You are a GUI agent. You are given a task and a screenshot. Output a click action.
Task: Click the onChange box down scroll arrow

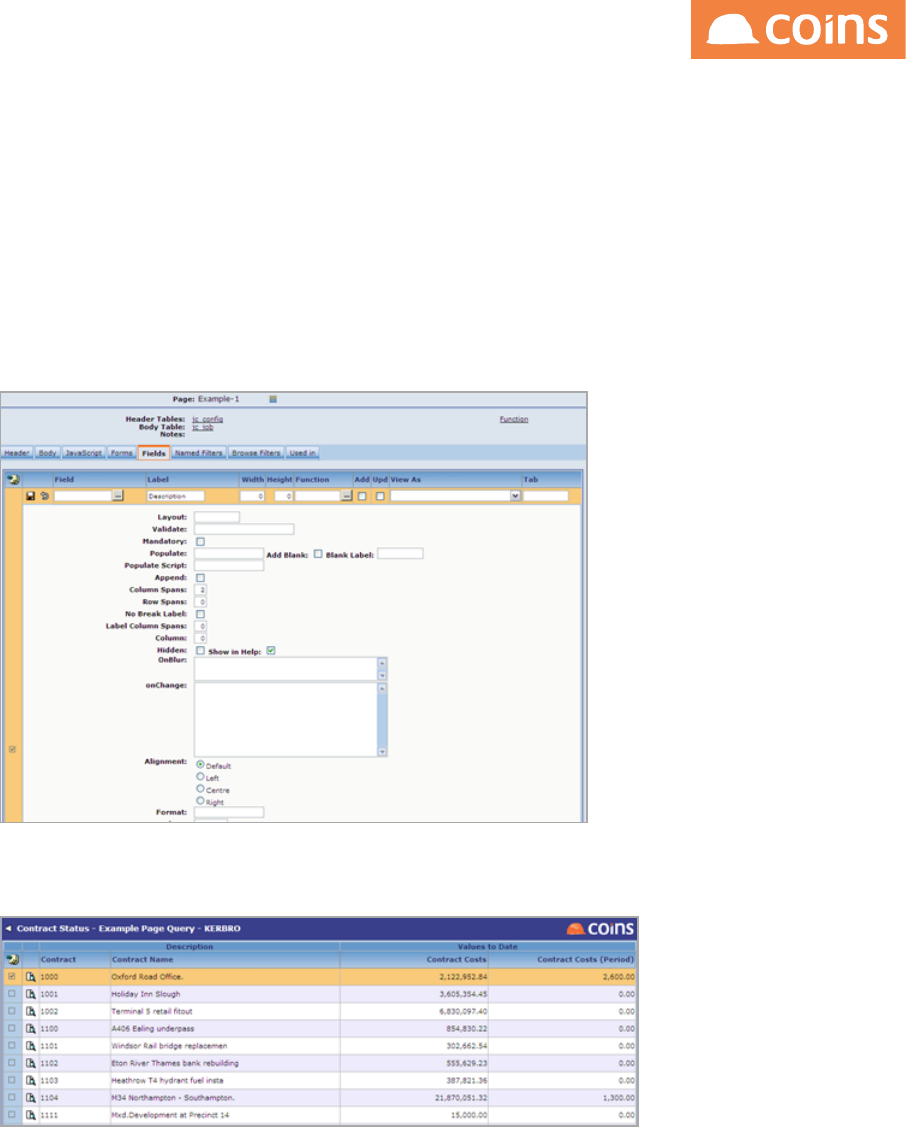pyautogui.click(x=382, y=751)
